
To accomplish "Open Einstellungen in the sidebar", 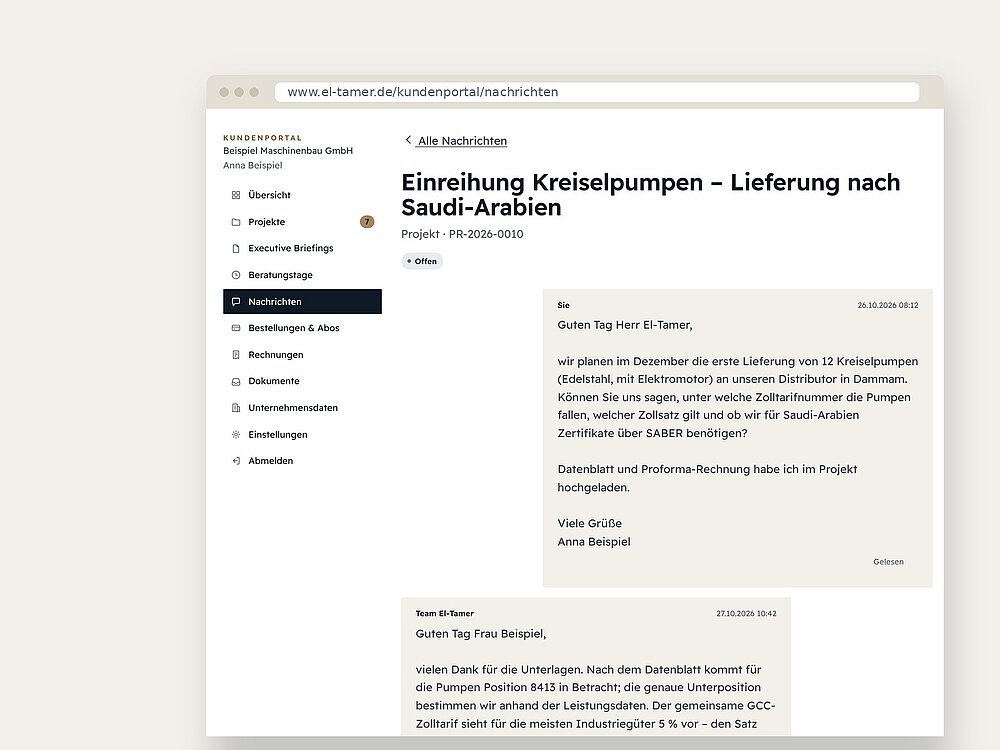I will [302, 434].
